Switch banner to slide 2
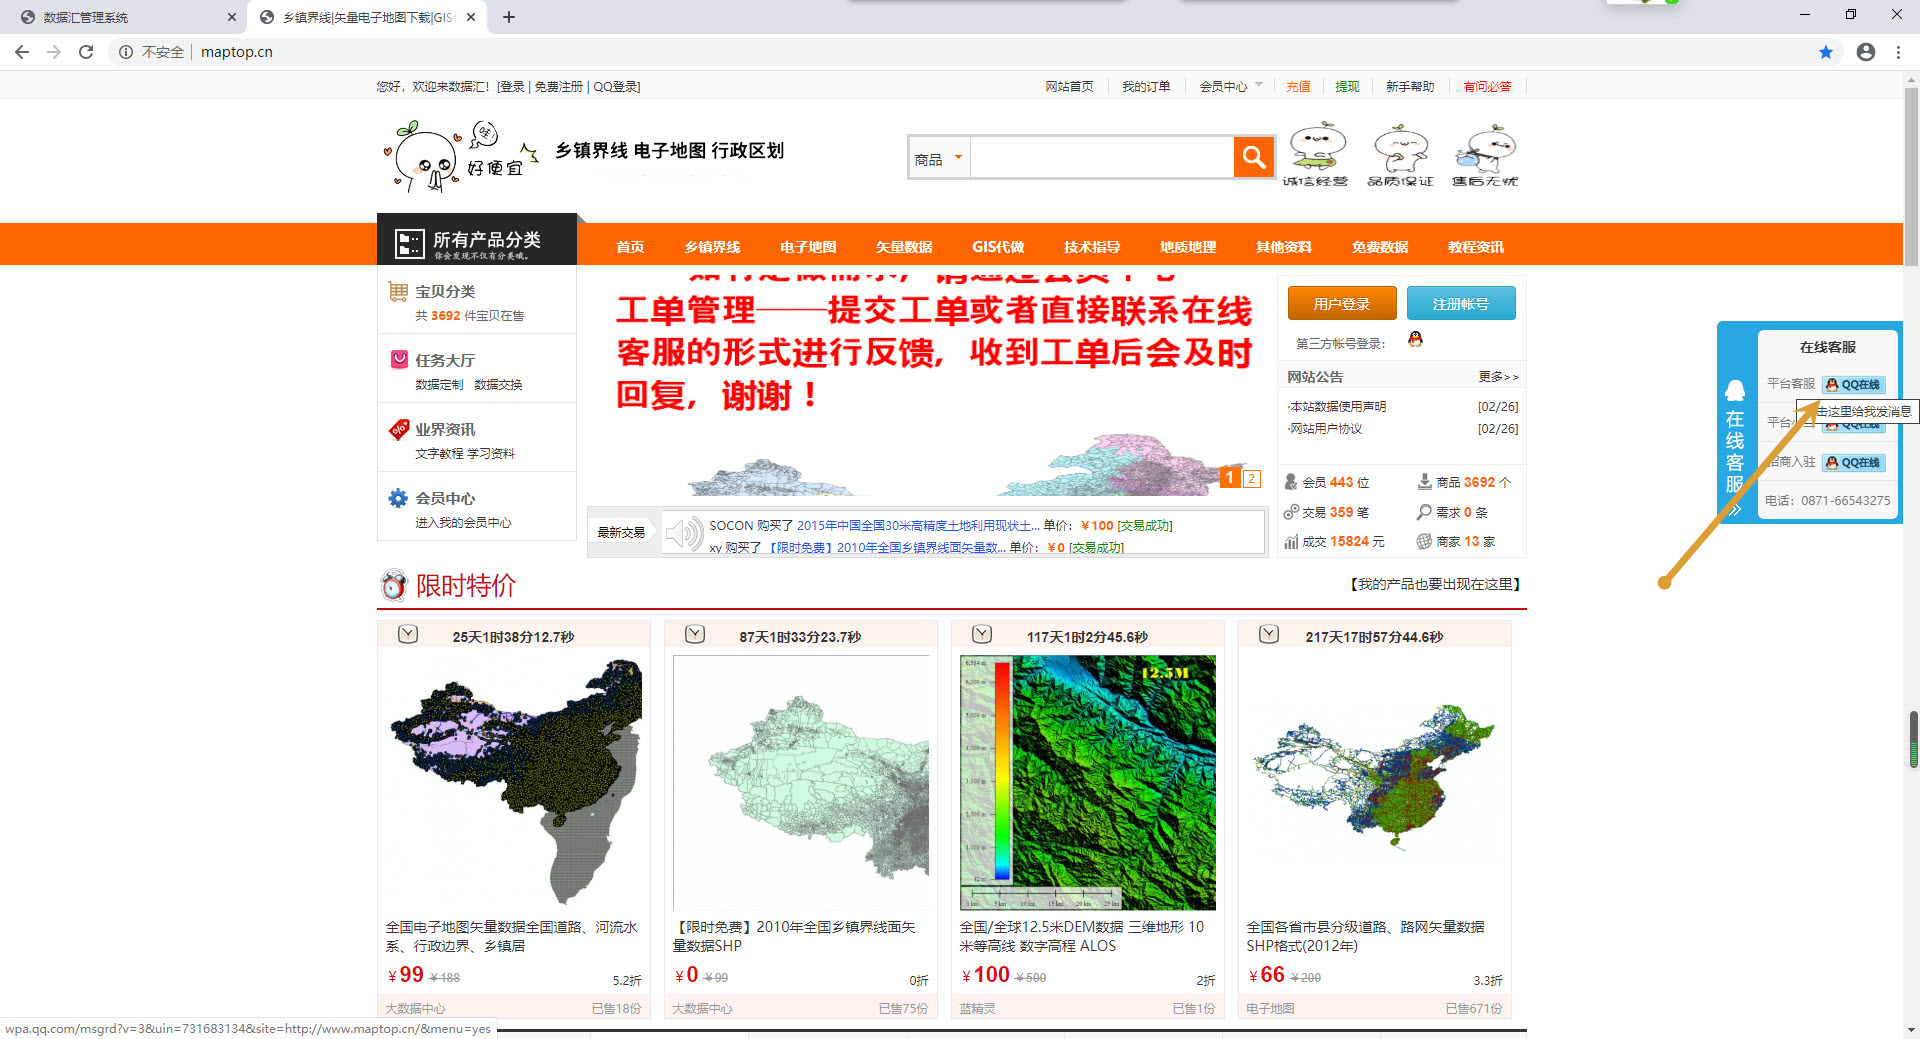The width and height of the screenshot is (1920, 1039). [1251, 478]
